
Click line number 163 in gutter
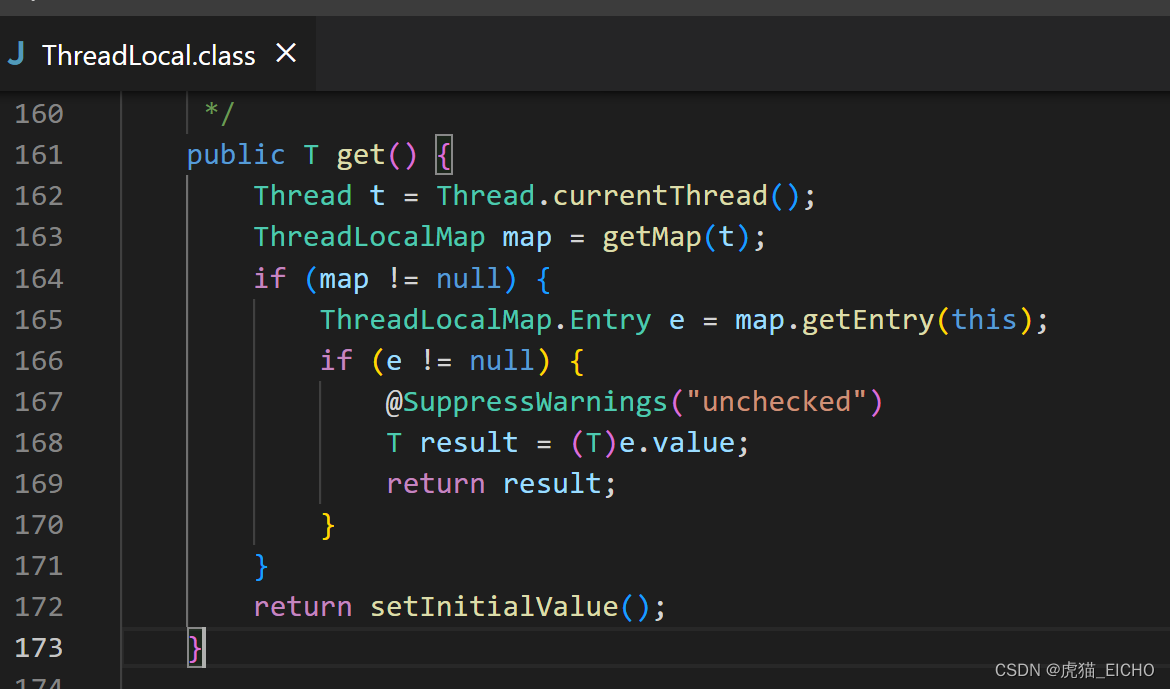click(x=39, y=237)
